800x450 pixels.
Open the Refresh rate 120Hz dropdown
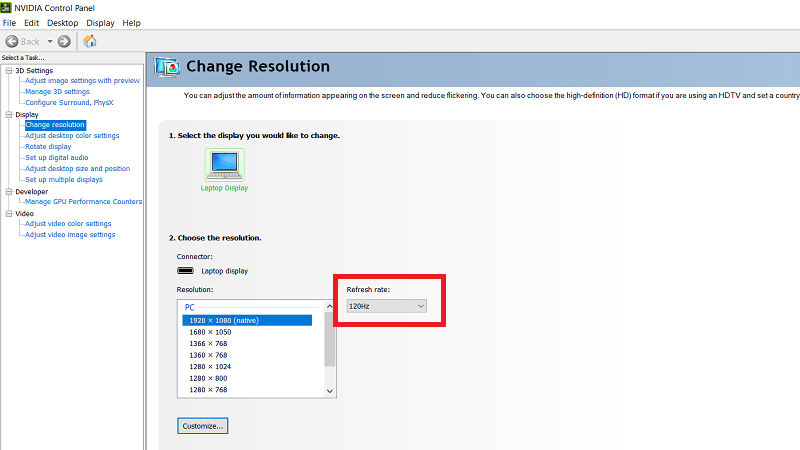pos(386,306)
